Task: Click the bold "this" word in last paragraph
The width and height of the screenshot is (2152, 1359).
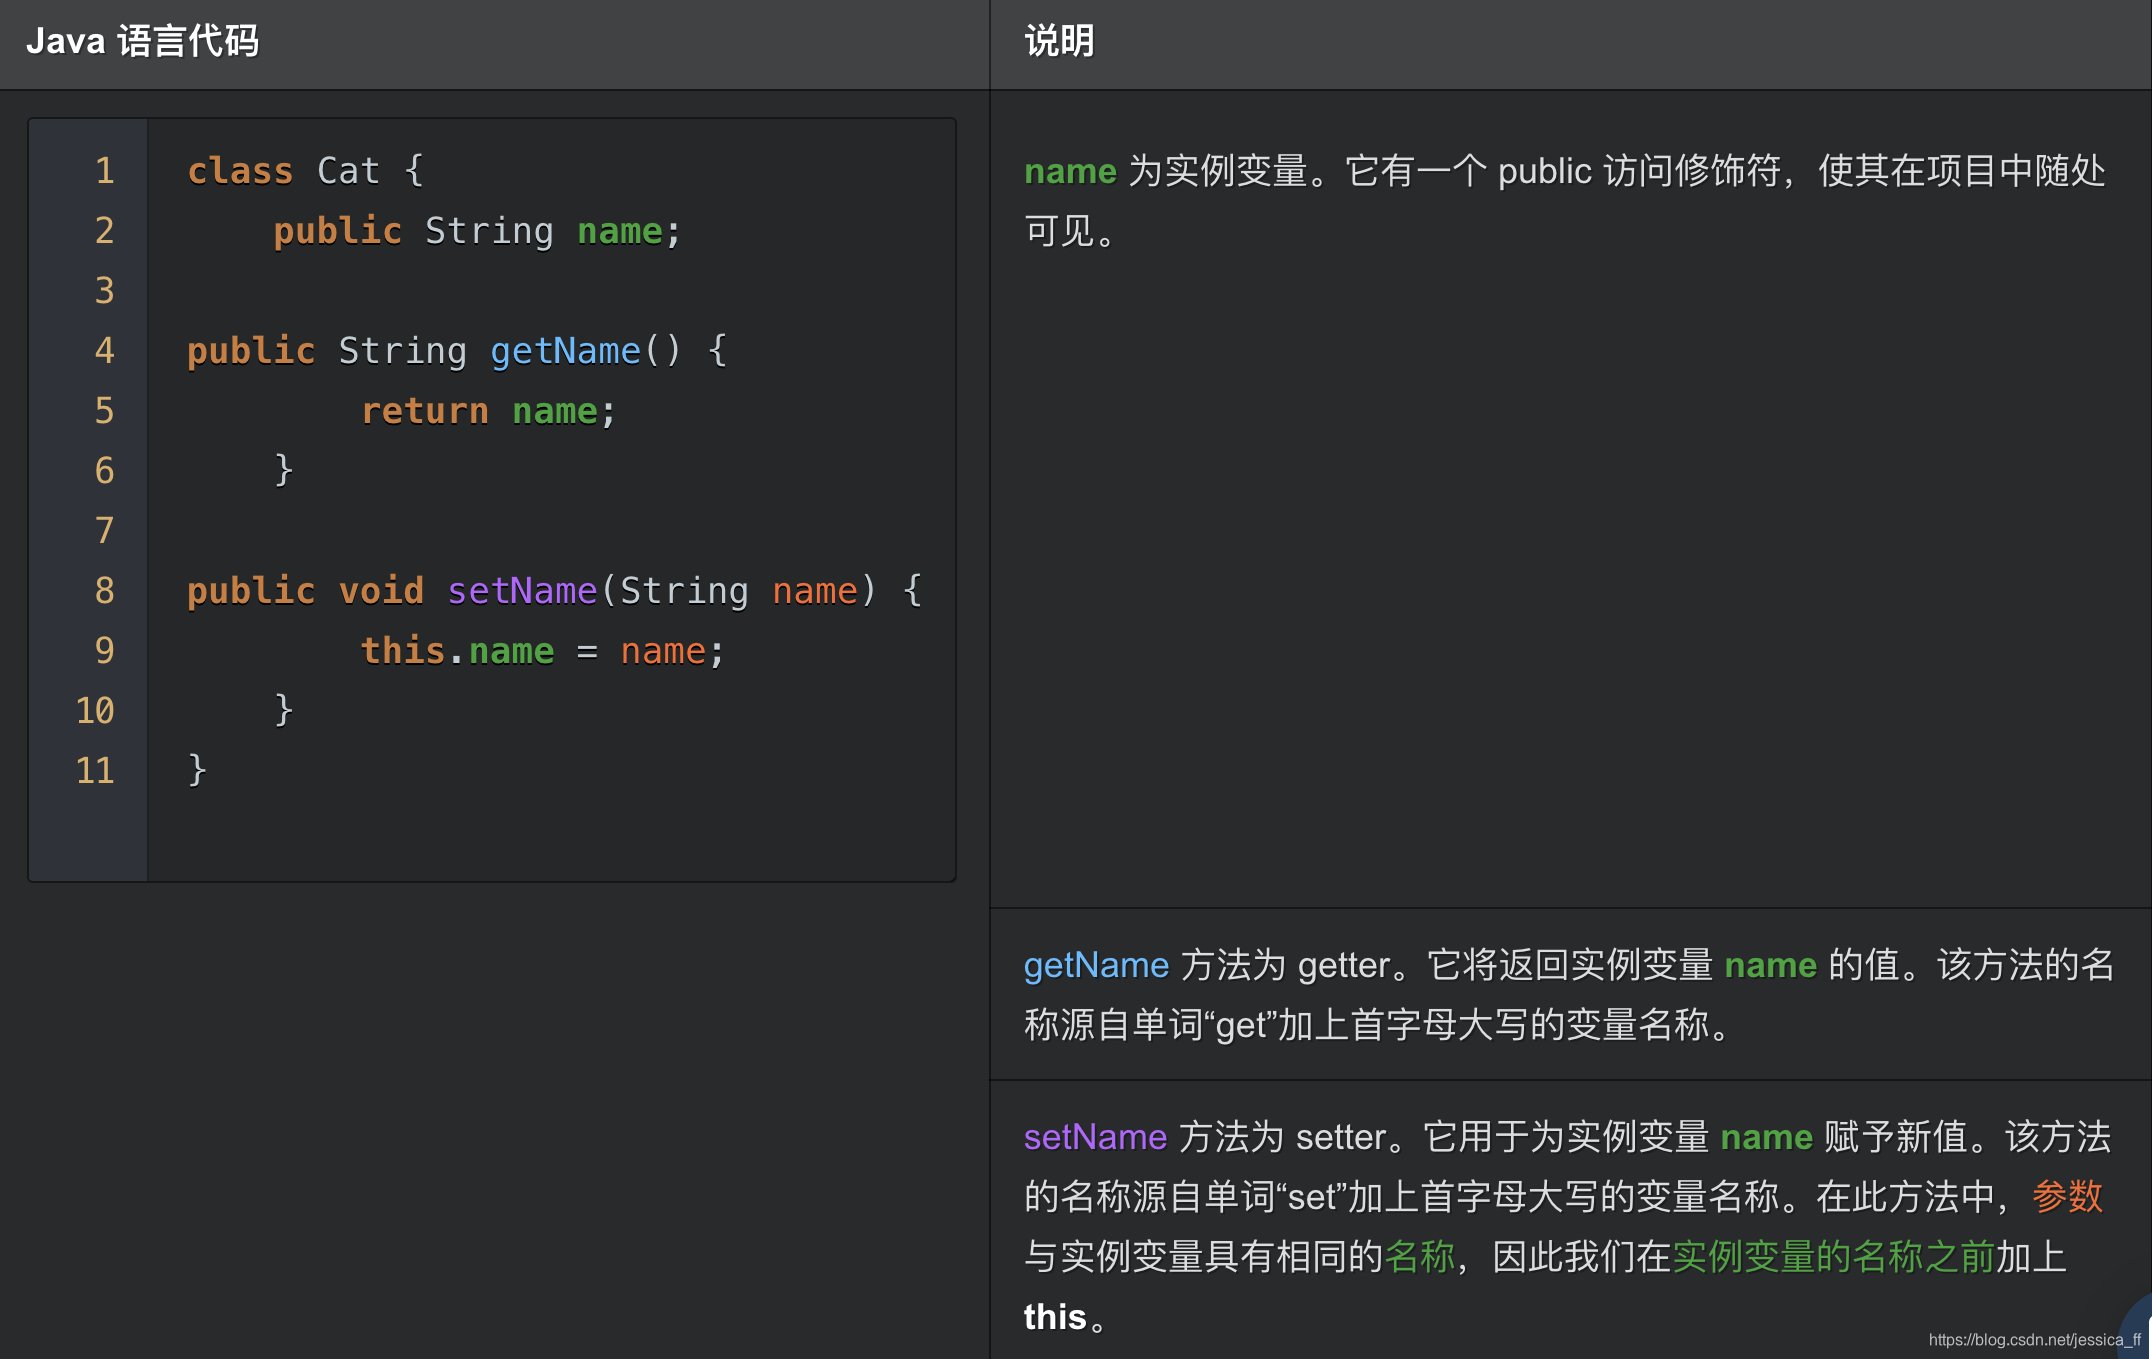Action: tap(1054, 1317)
